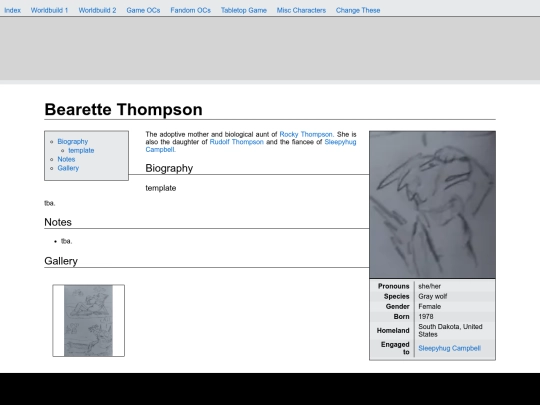Screen dimensions: 540x405
Task: Open Tabletop Game section
Action: [244, 10]
